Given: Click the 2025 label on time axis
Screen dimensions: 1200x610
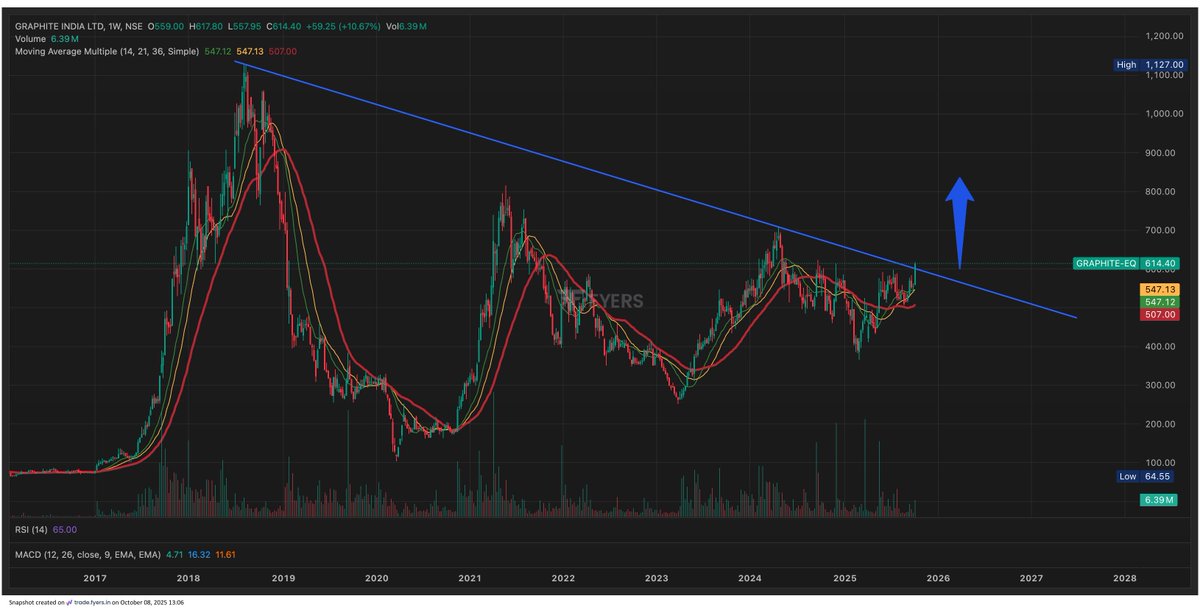Looking at the screenshot, I should pyautogui.click(x=845, y=578).
